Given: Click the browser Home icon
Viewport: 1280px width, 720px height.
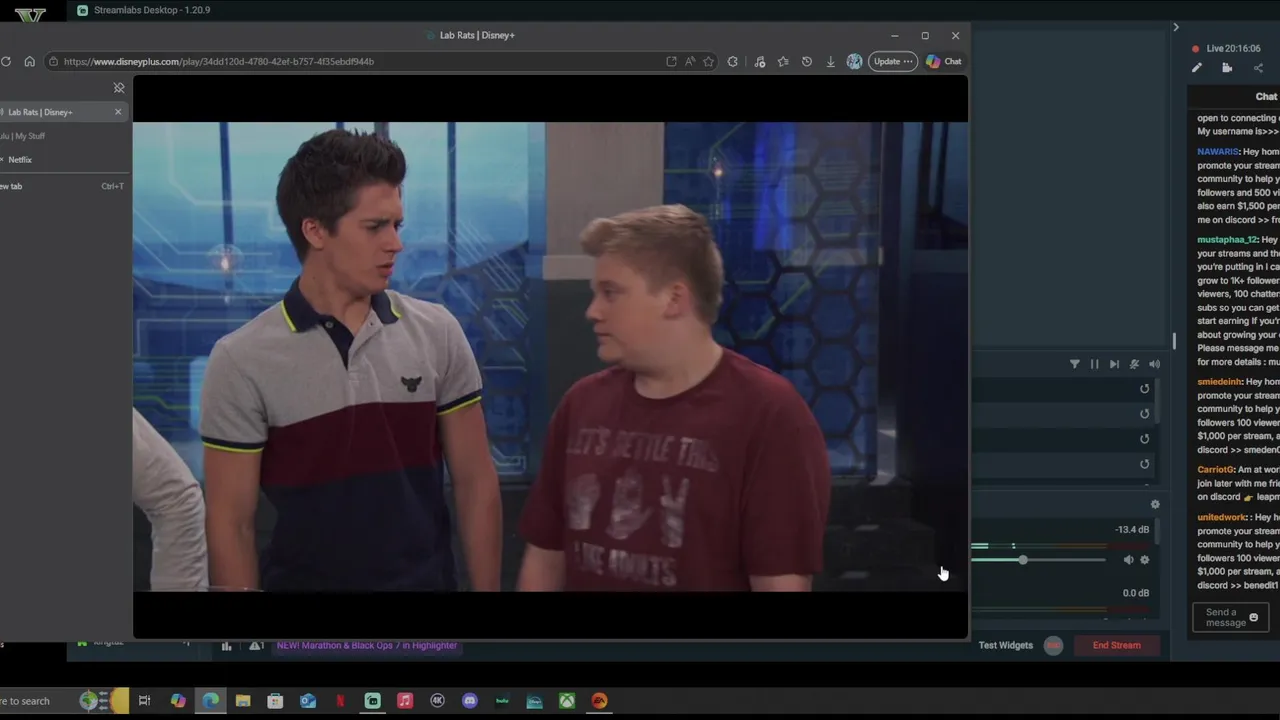Looking at the screenshot, I should [x=29, y=61].
